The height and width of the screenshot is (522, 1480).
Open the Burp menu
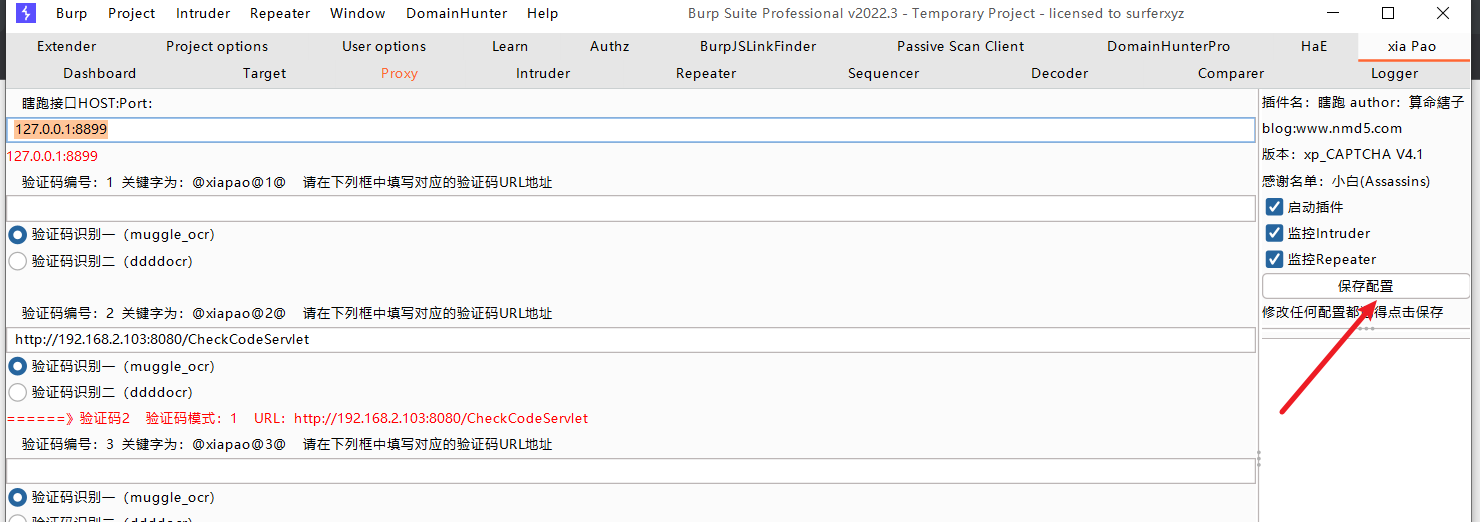click(71, 13)
